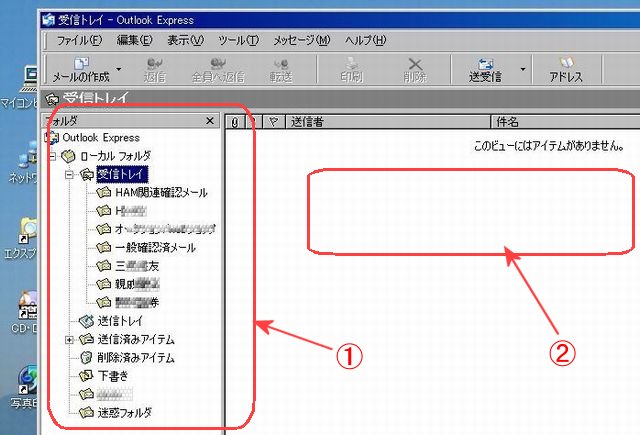The height and width of the screenshot is (435, 640).
Task: Open the メッセージ(M) menu
Action: (301, 40)
